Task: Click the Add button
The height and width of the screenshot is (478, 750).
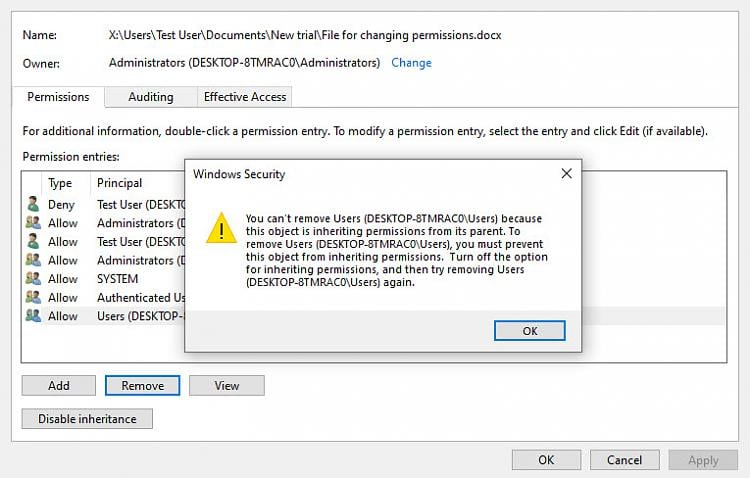Action: [59, 385]
